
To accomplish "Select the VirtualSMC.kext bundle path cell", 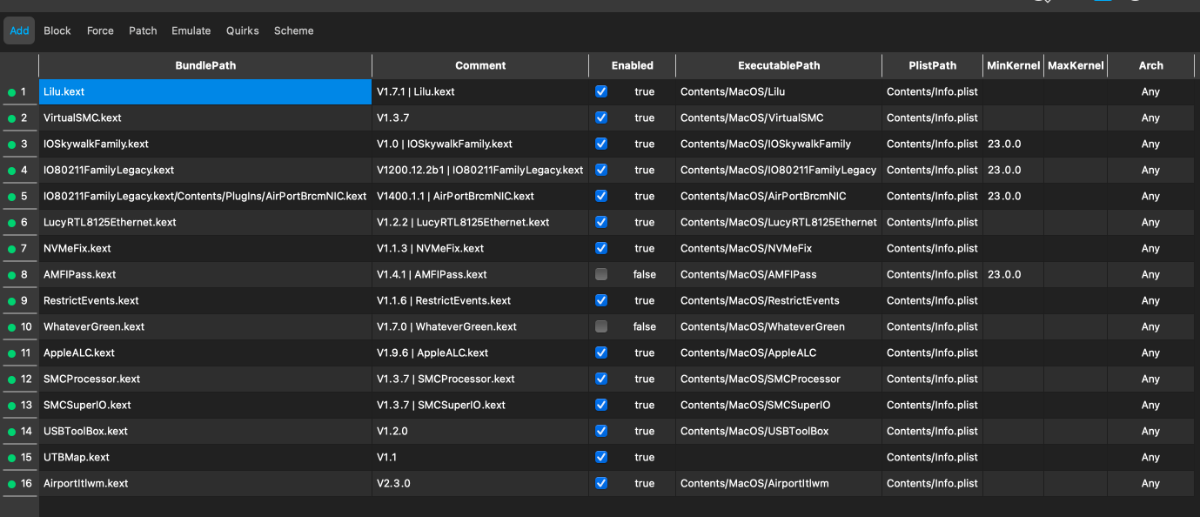I will [x=205, y=118].
